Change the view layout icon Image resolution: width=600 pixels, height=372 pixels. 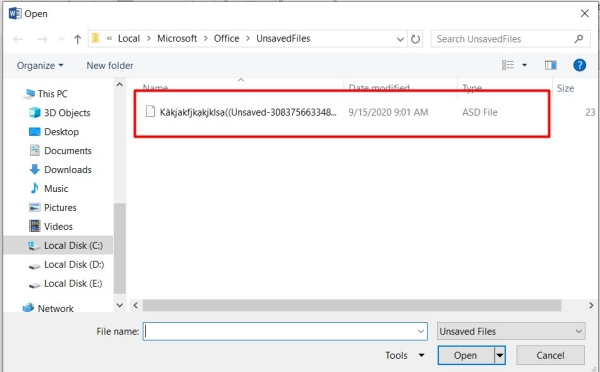[x=508, y=65]
